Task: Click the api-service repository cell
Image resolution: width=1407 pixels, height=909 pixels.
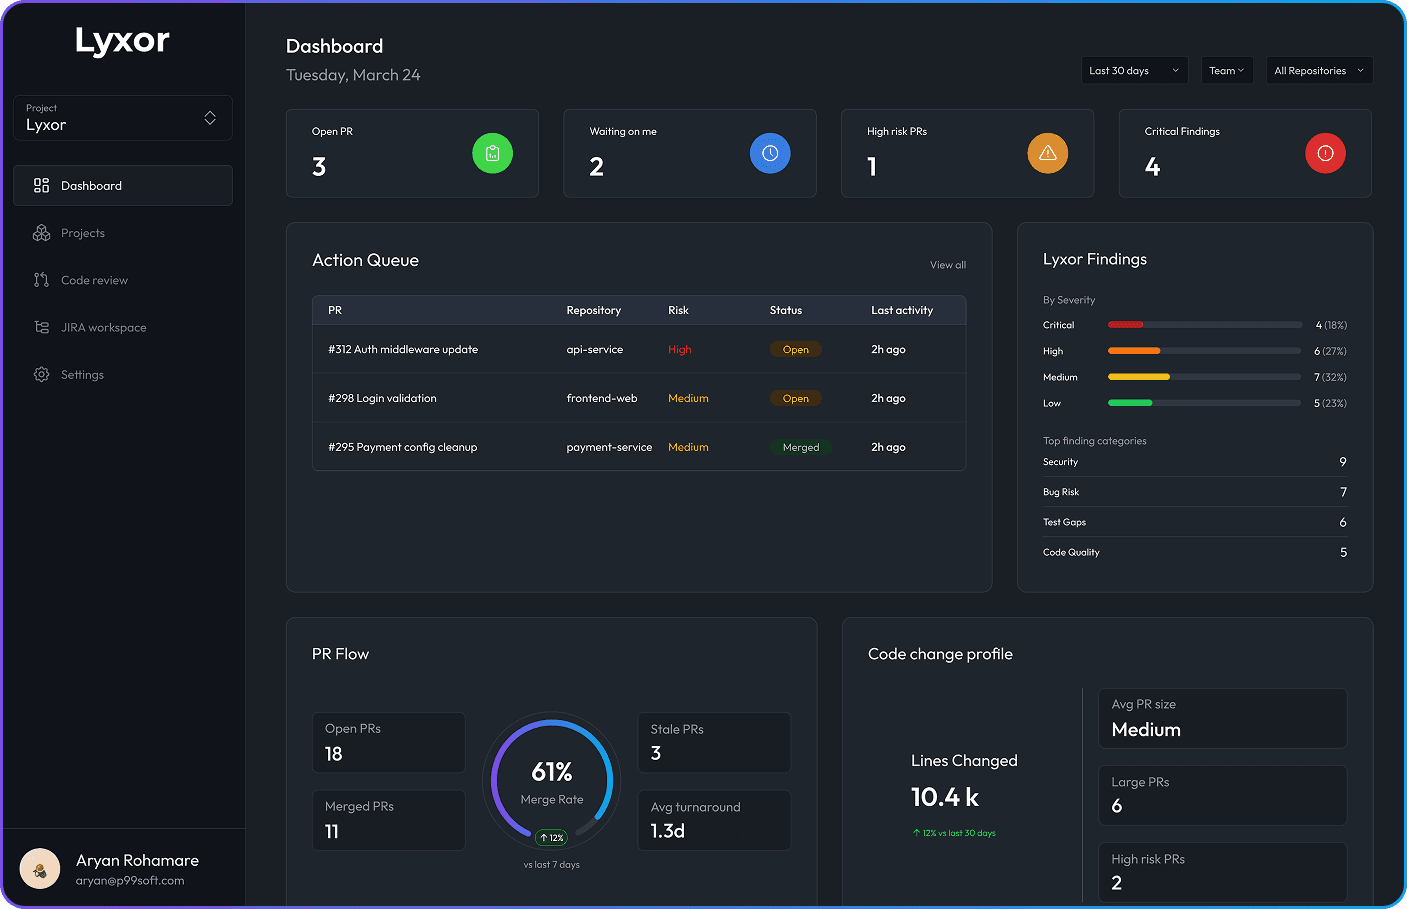Action: coord(595,349)
